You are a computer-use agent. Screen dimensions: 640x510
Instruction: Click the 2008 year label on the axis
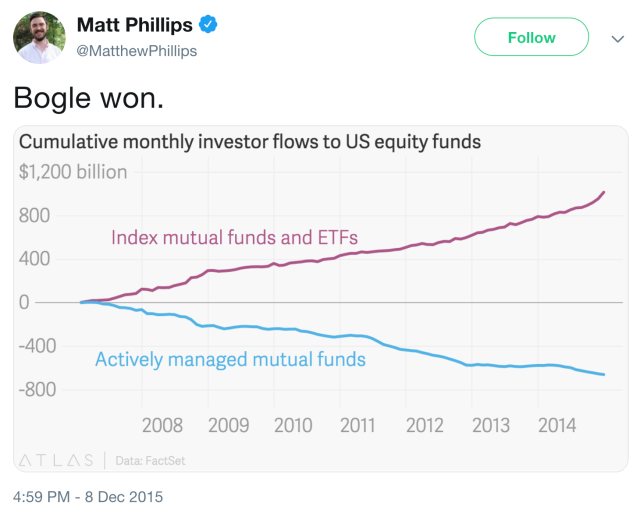(163, 425)
